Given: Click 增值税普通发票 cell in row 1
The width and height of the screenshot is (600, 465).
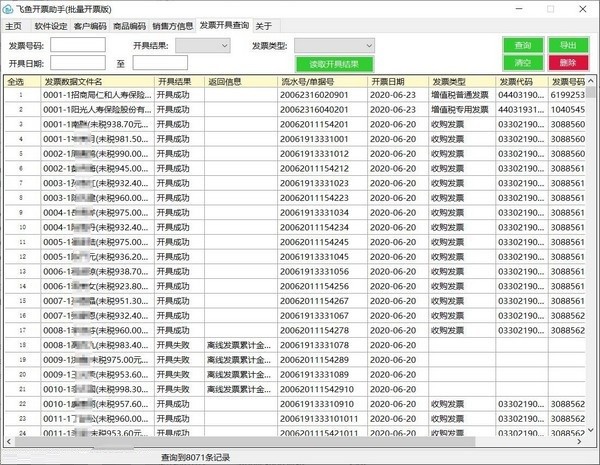Looking at the screenshot, I should [460, 95].
